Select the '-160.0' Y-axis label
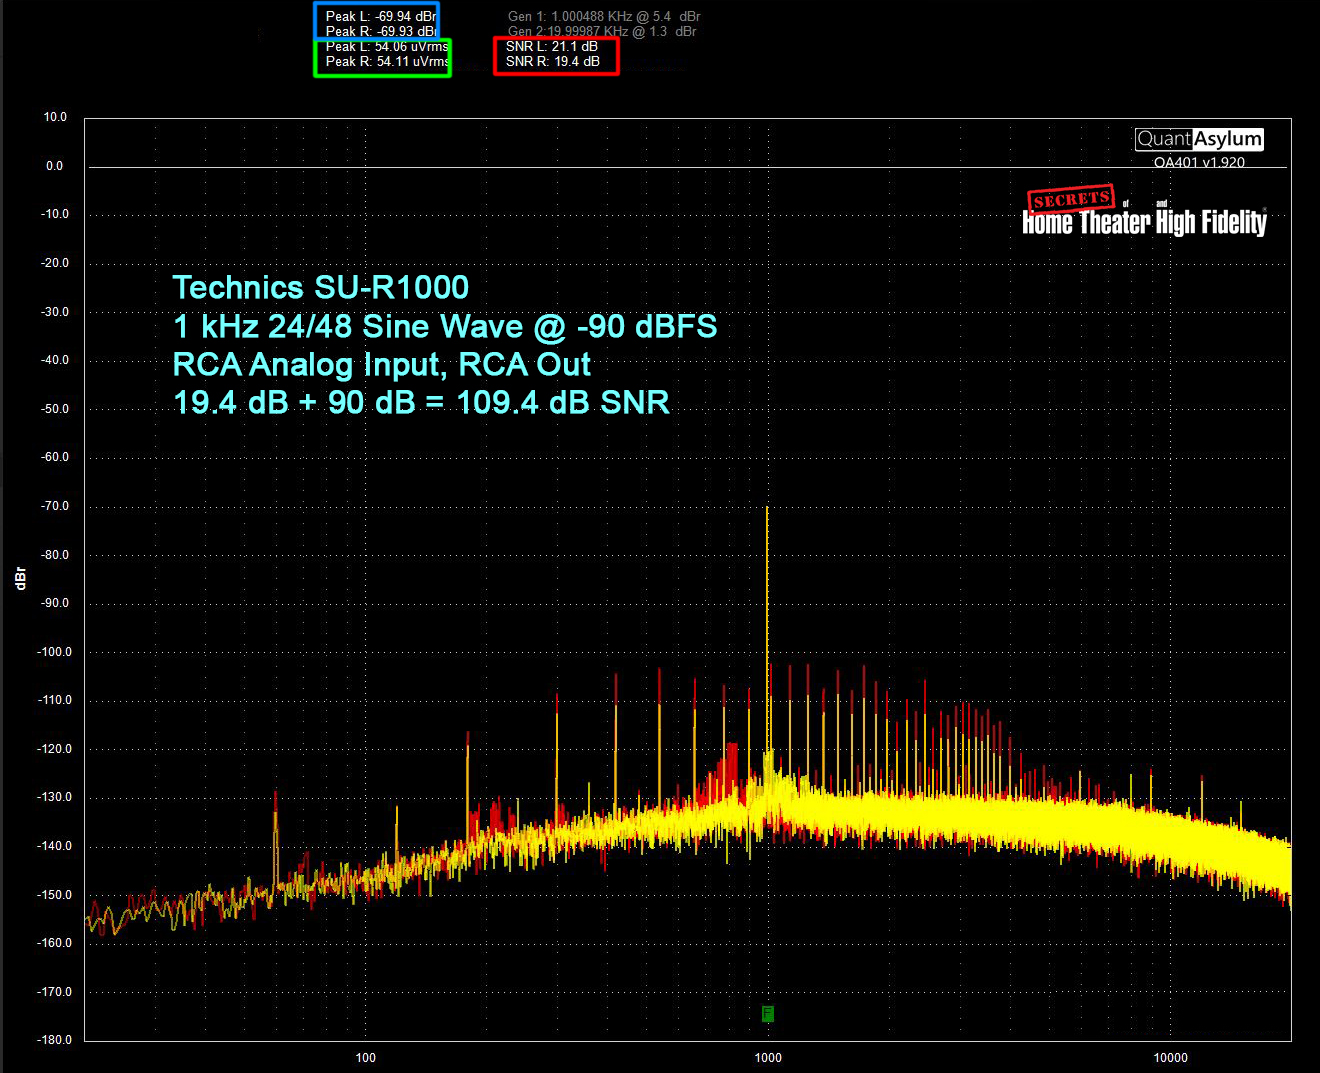This screenshot has height=1073, width=1320. 55,943
